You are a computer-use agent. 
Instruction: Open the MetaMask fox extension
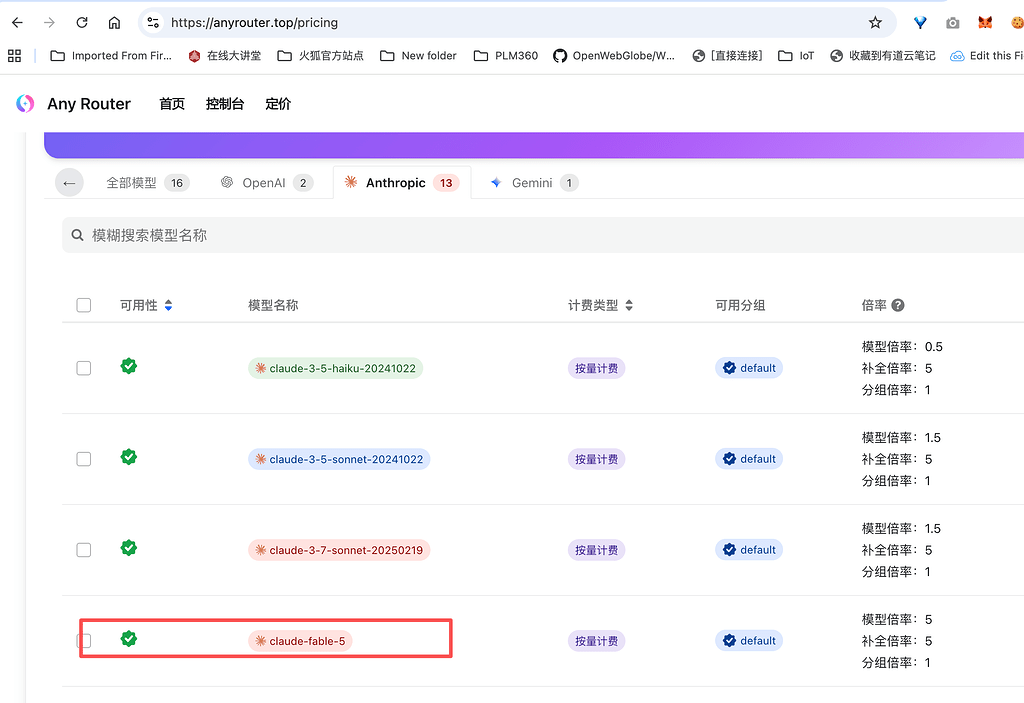coord(985,23)
